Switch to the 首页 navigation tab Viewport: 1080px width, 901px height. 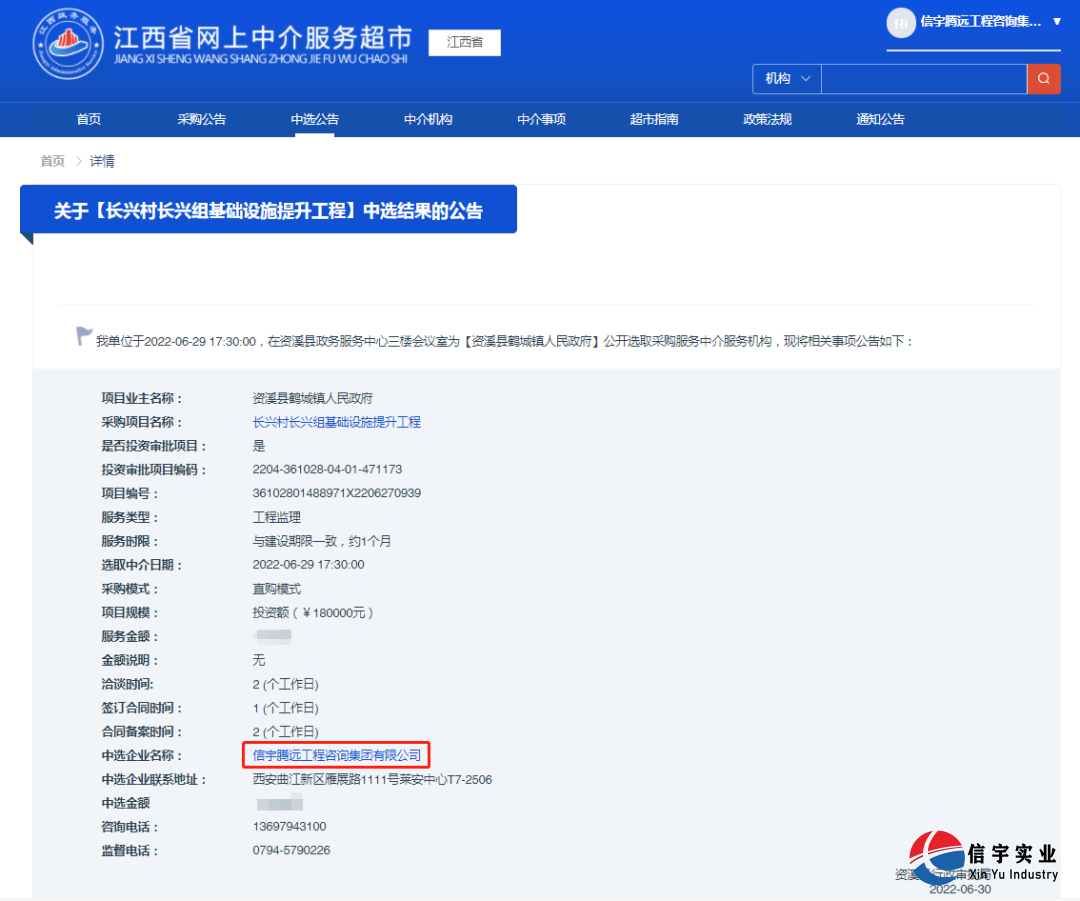click(x=88, y=119)
